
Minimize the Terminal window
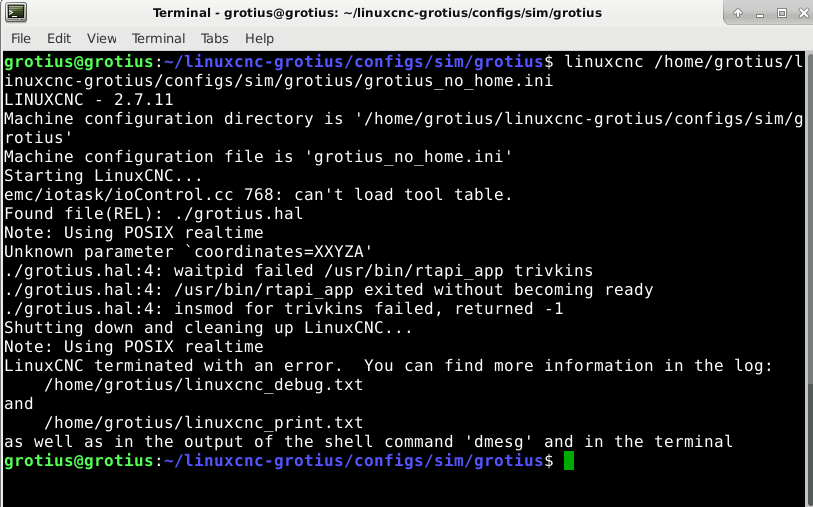[760, 13]
